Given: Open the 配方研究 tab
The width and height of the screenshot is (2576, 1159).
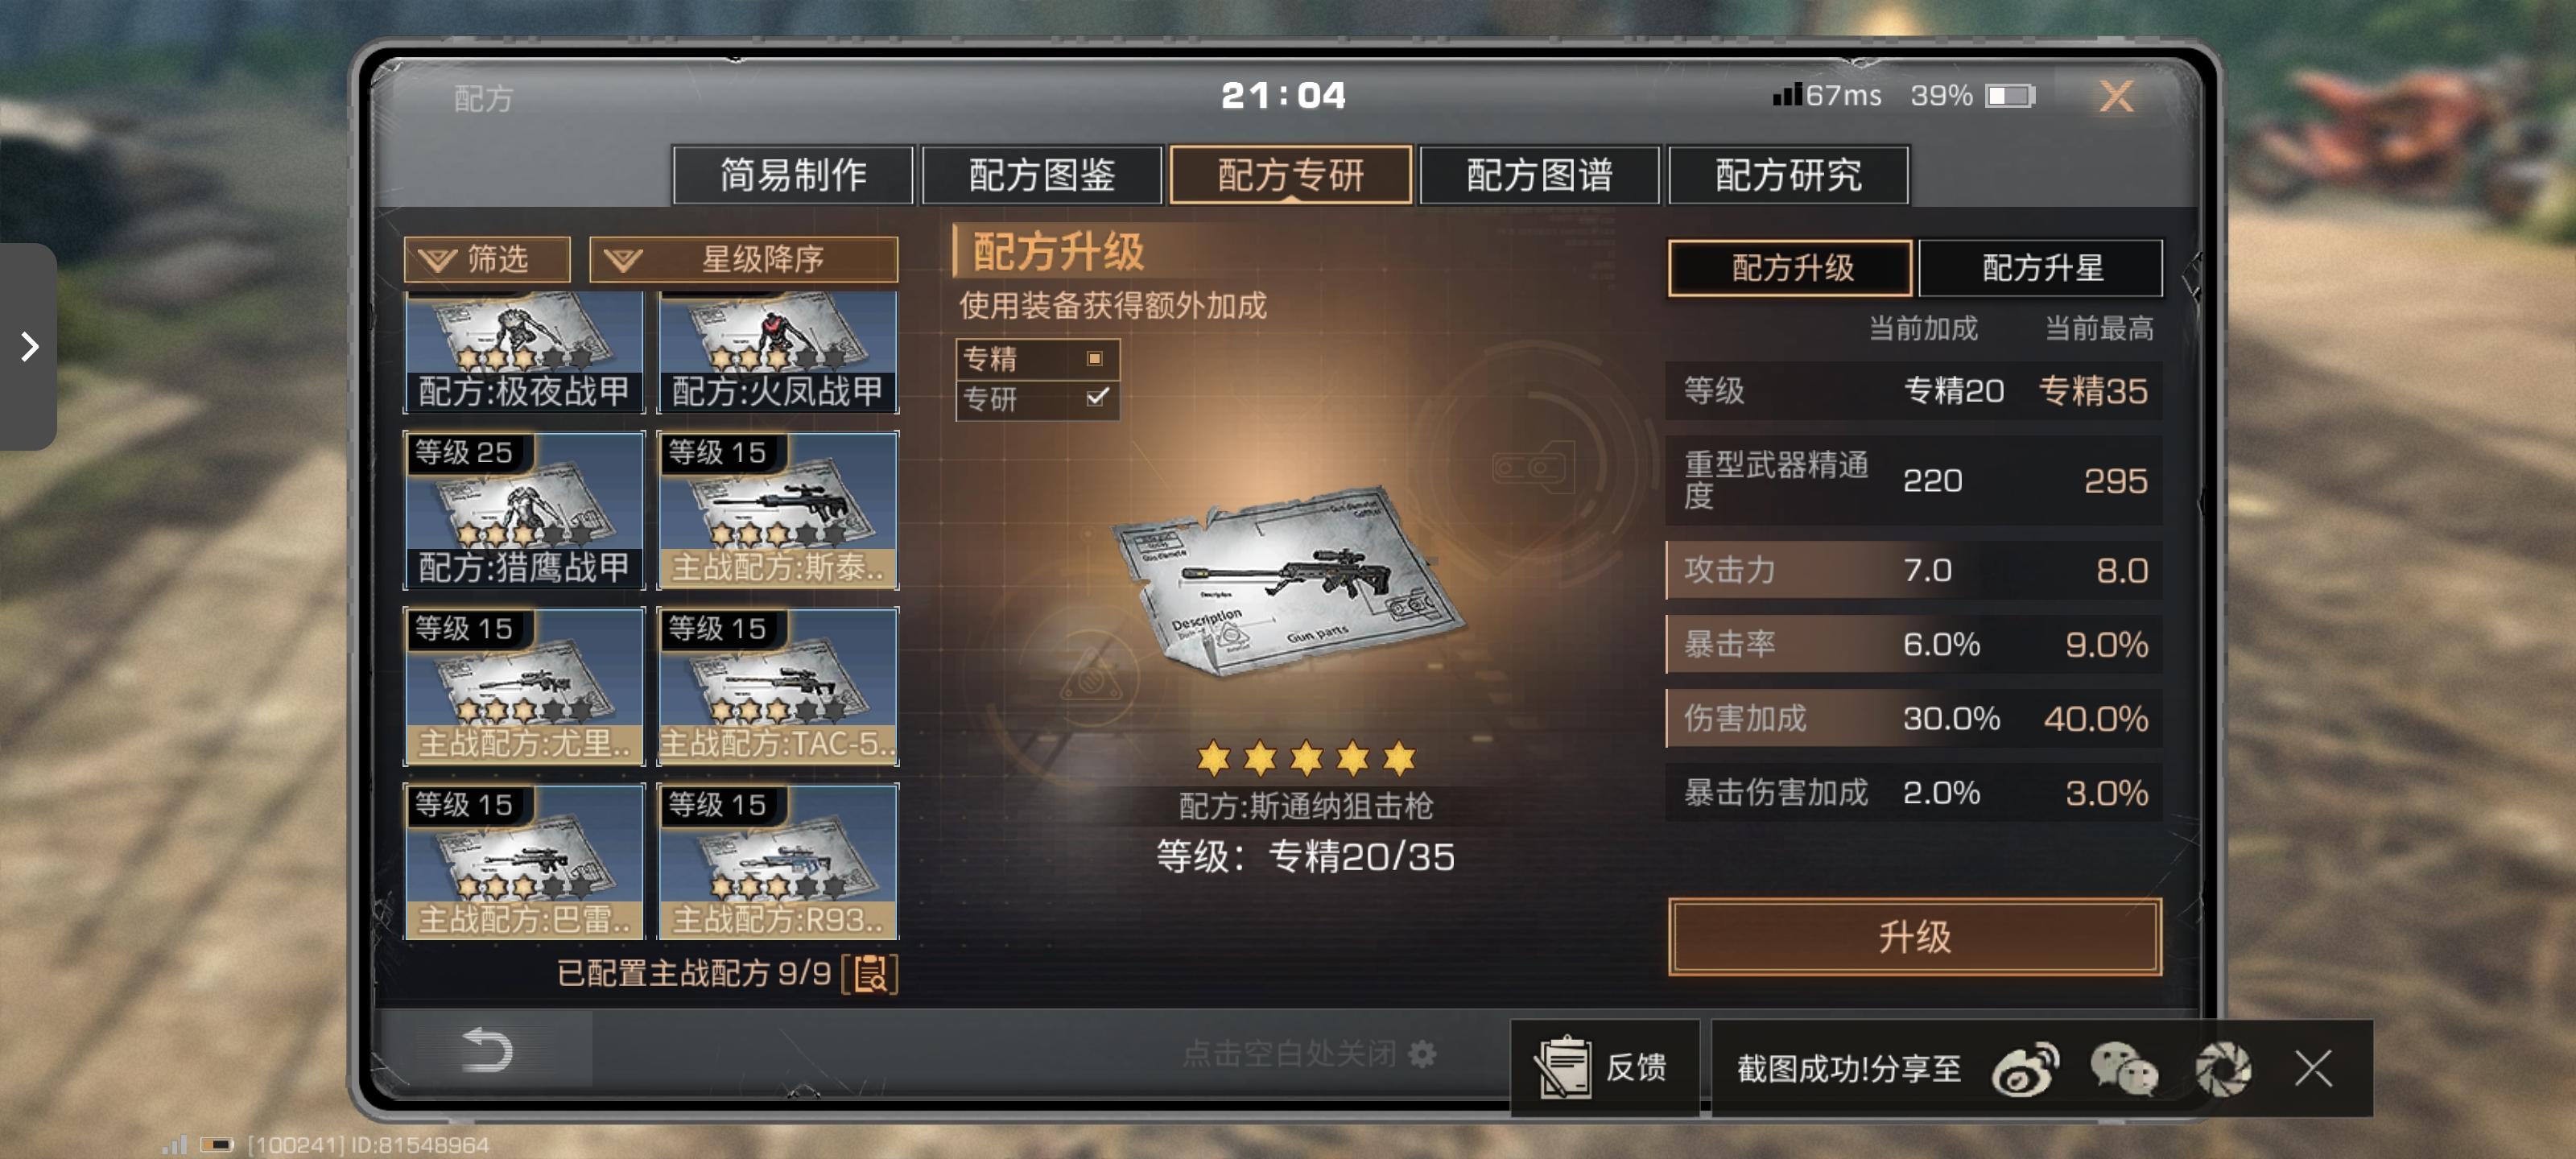Looking at the screenshot, I should click(x=1788, y=175).
